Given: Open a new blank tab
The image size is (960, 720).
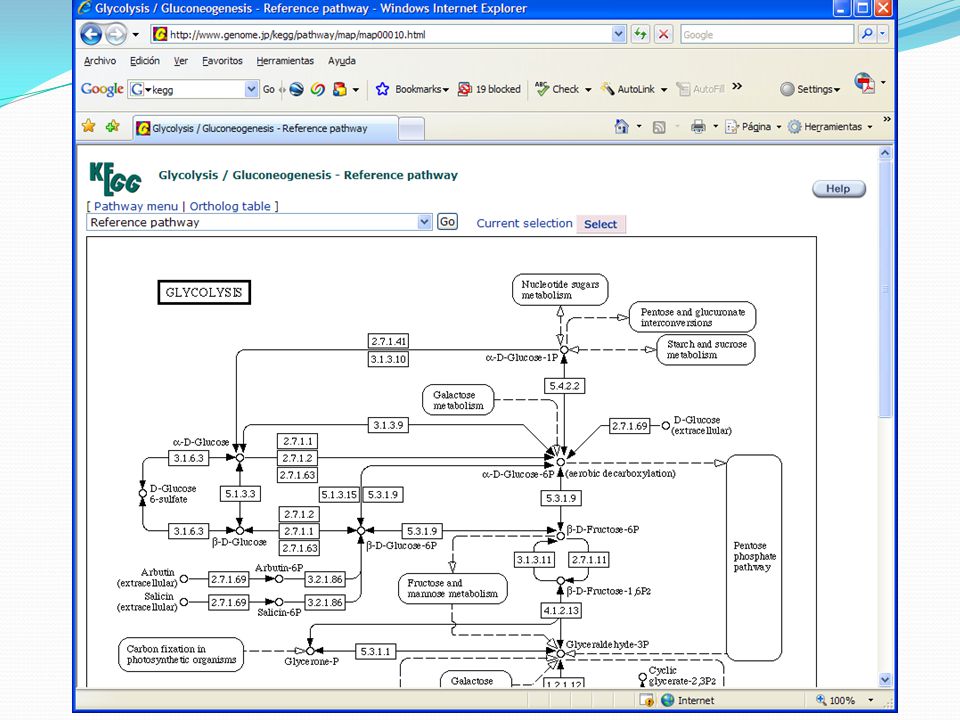Looking at the screenshot, I should coord(411,129).
